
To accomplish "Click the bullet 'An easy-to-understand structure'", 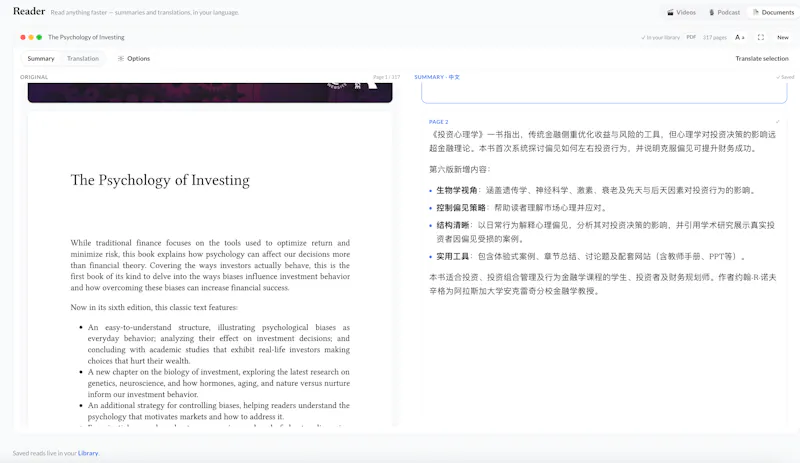I will pos(218,344).
